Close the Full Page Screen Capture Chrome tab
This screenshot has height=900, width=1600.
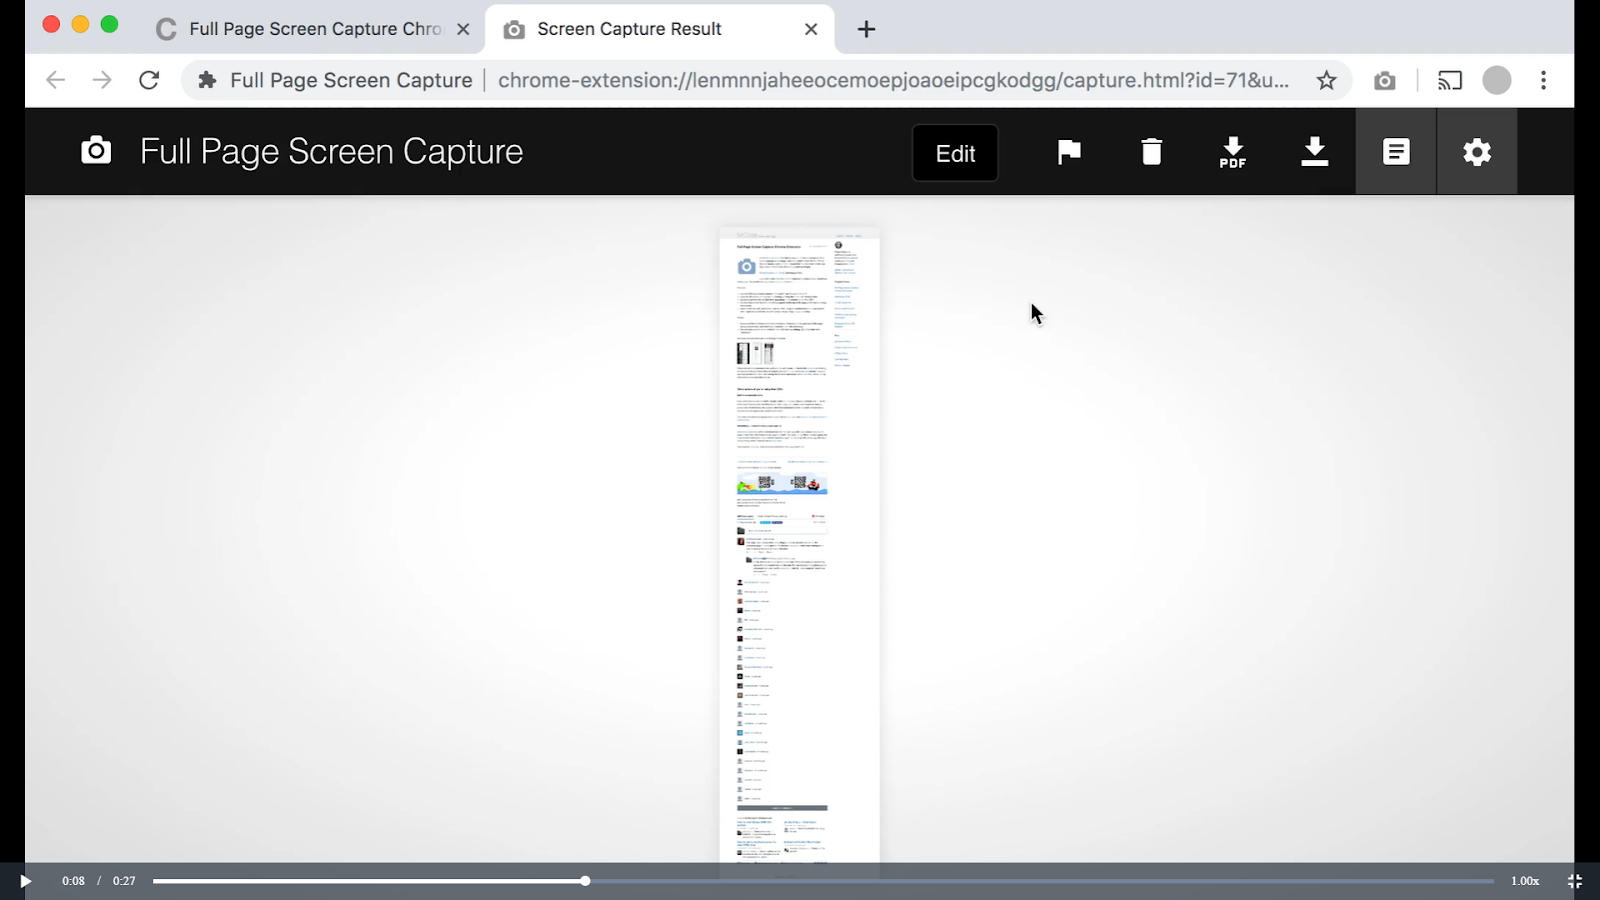tap(463, 29)
